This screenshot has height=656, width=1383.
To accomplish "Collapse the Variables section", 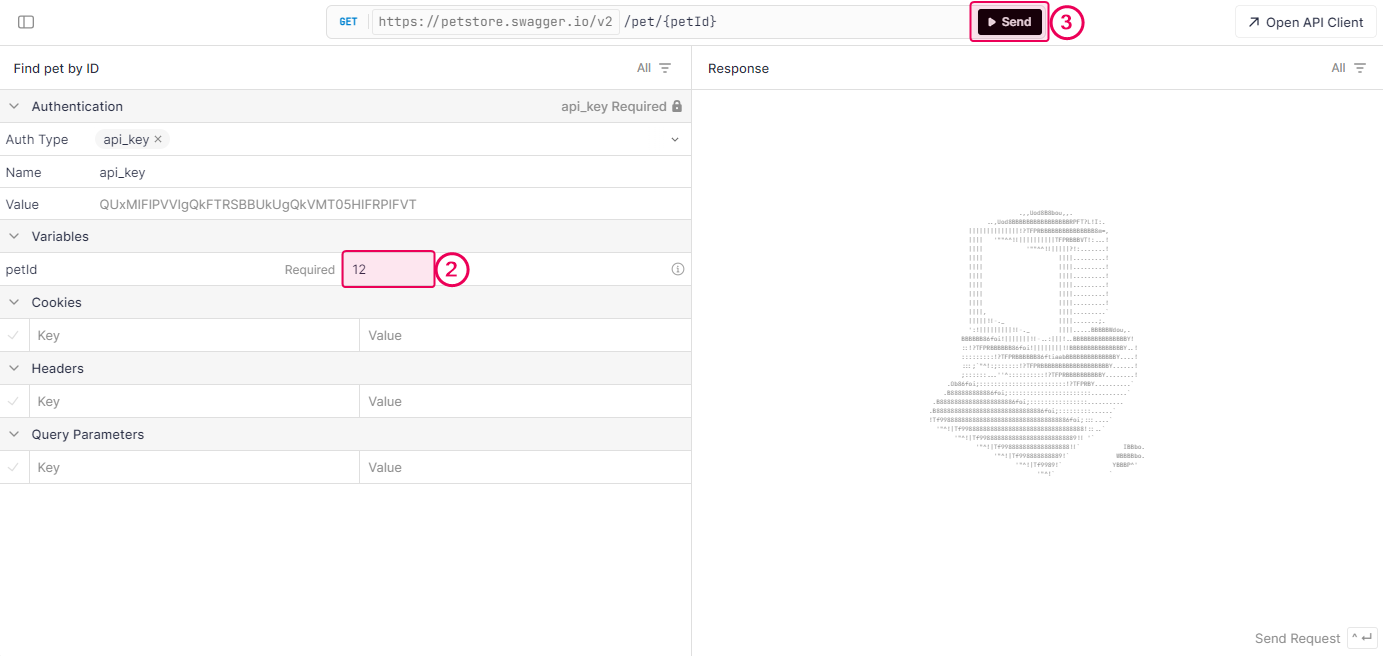I will pyautogui.click(x=14, y=237).
